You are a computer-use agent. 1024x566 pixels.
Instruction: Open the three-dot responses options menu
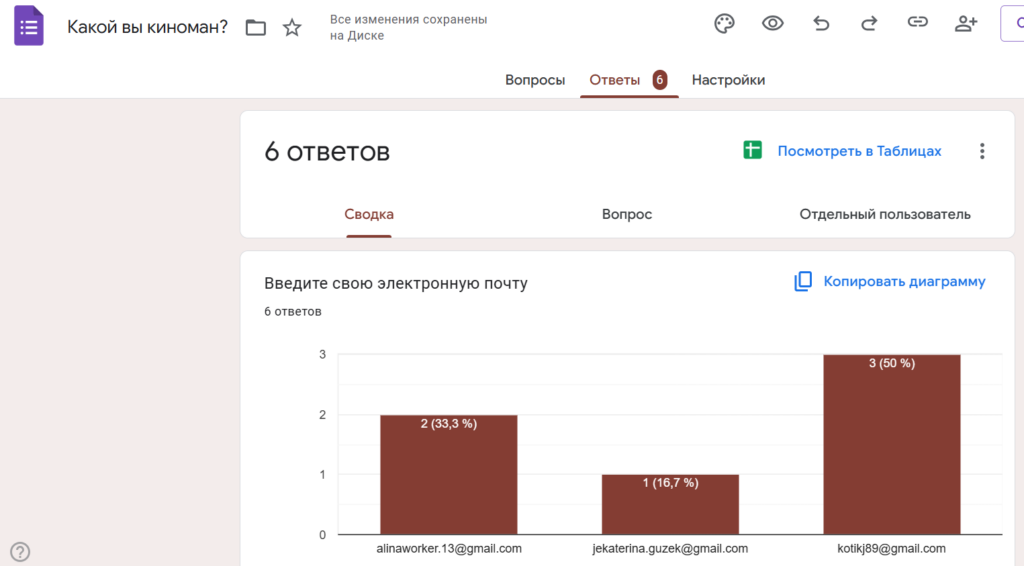click(982, 151)
